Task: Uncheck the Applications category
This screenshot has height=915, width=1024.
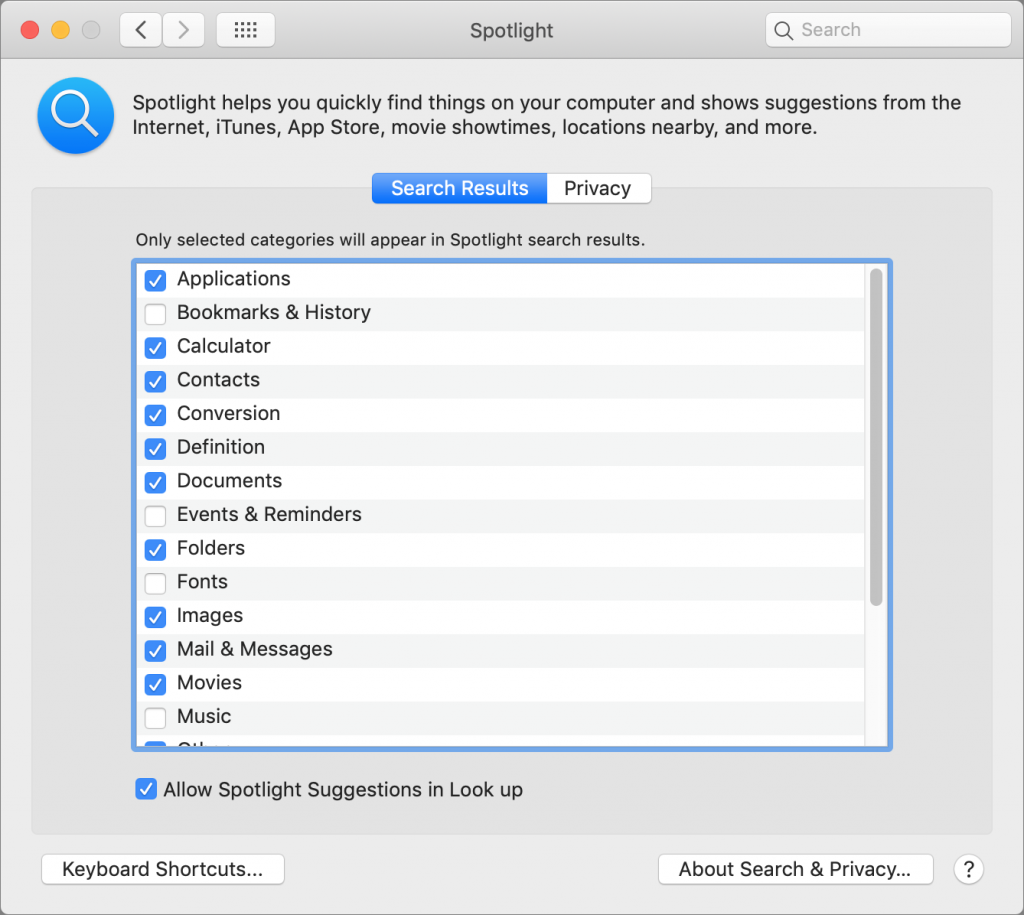Action: pos(155,280)
